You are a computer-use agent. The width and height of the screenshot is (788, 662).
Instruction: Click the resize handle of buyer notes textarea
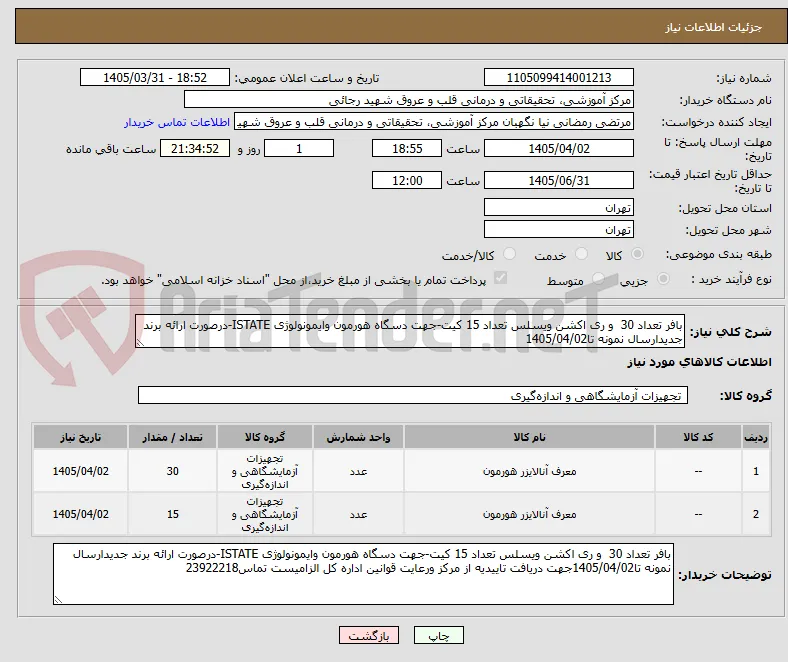pos(58,599)
